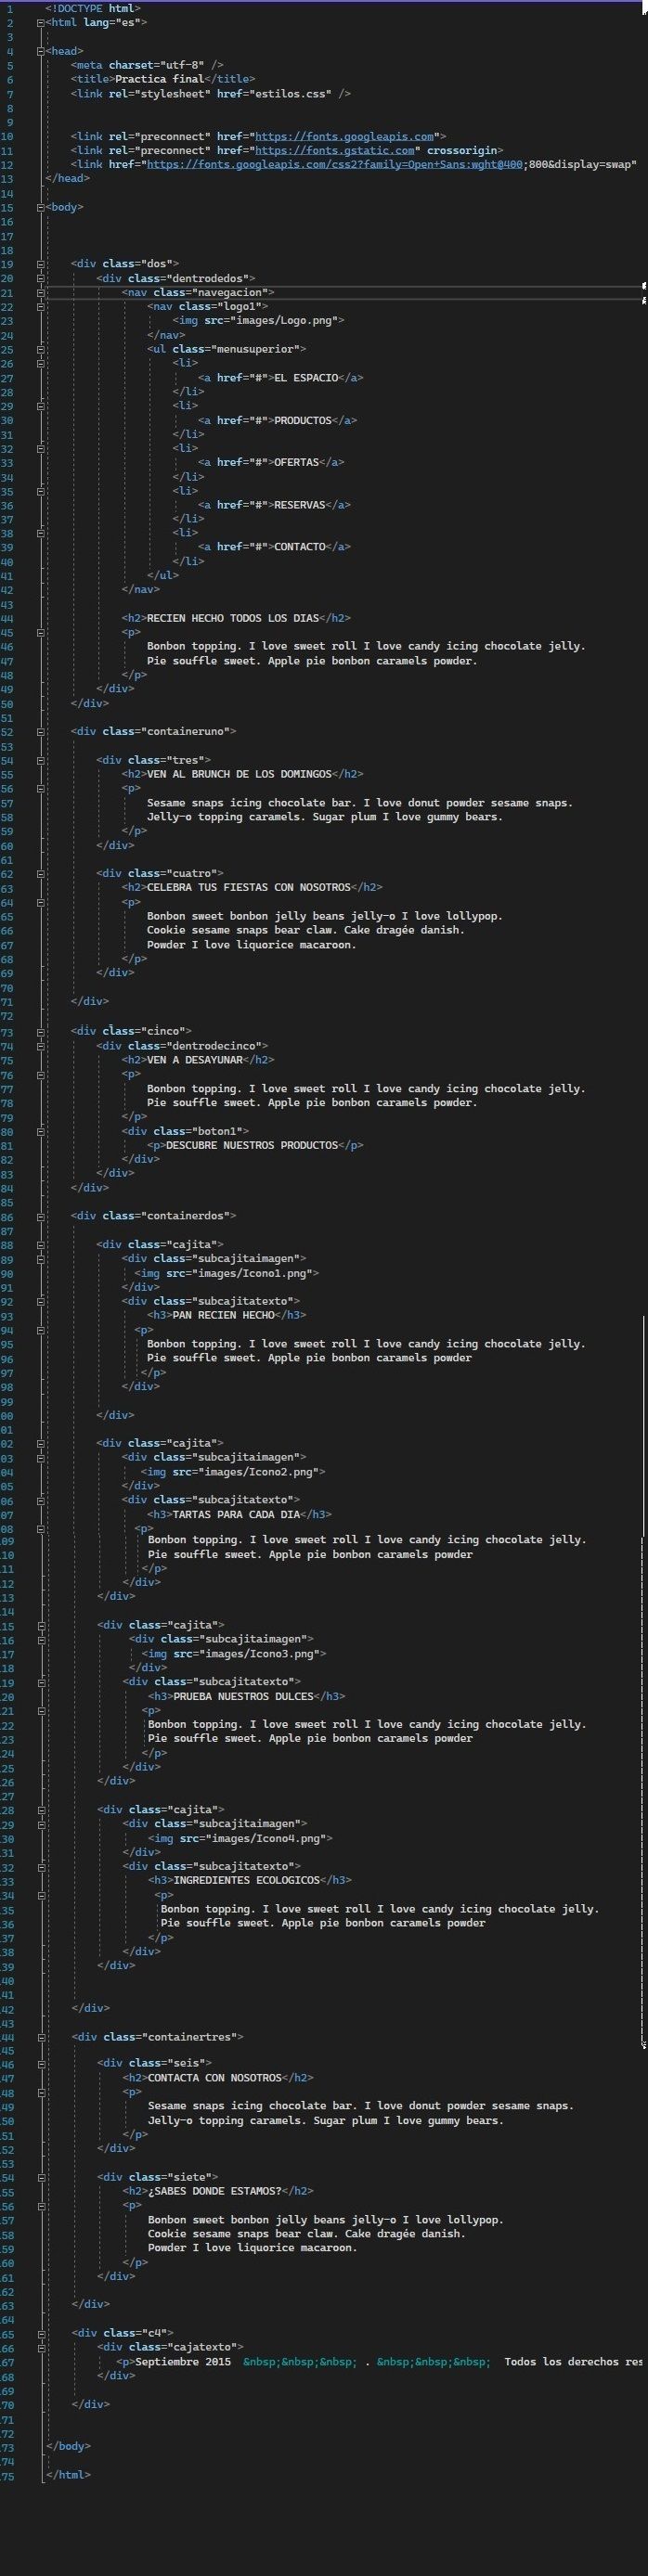Click images/Icono3.png source path
Image resolution: width=648 pixels, height=2576 pixels.
coord(262,1654)
